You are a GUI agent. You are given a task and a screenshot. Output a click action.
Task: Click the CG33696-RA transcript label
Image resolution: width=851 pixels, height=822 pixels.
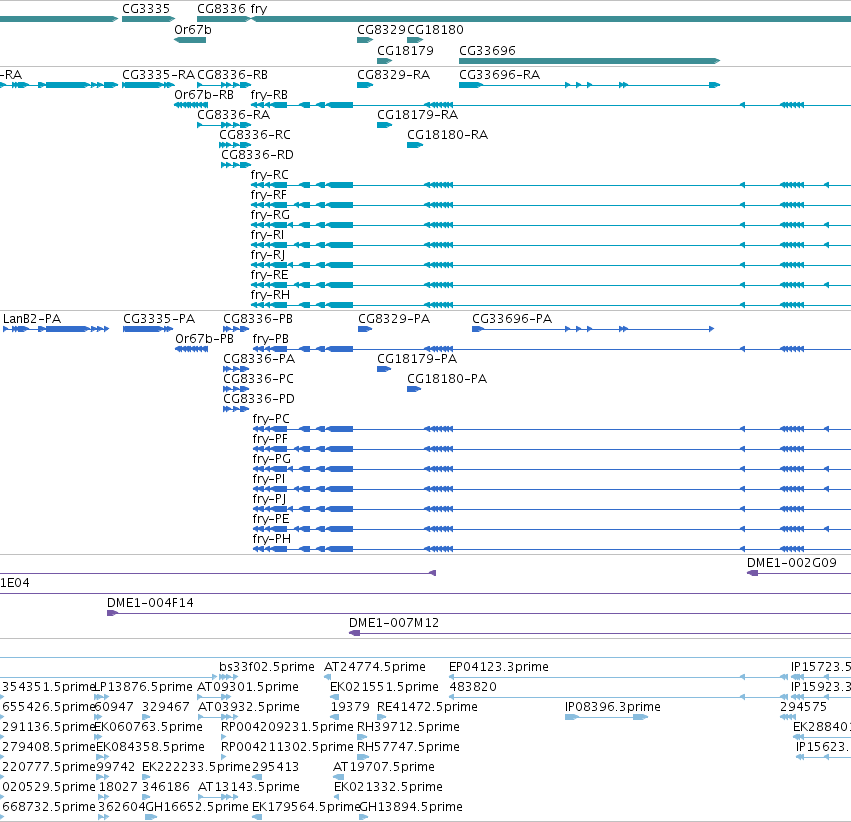pos(499,75)
